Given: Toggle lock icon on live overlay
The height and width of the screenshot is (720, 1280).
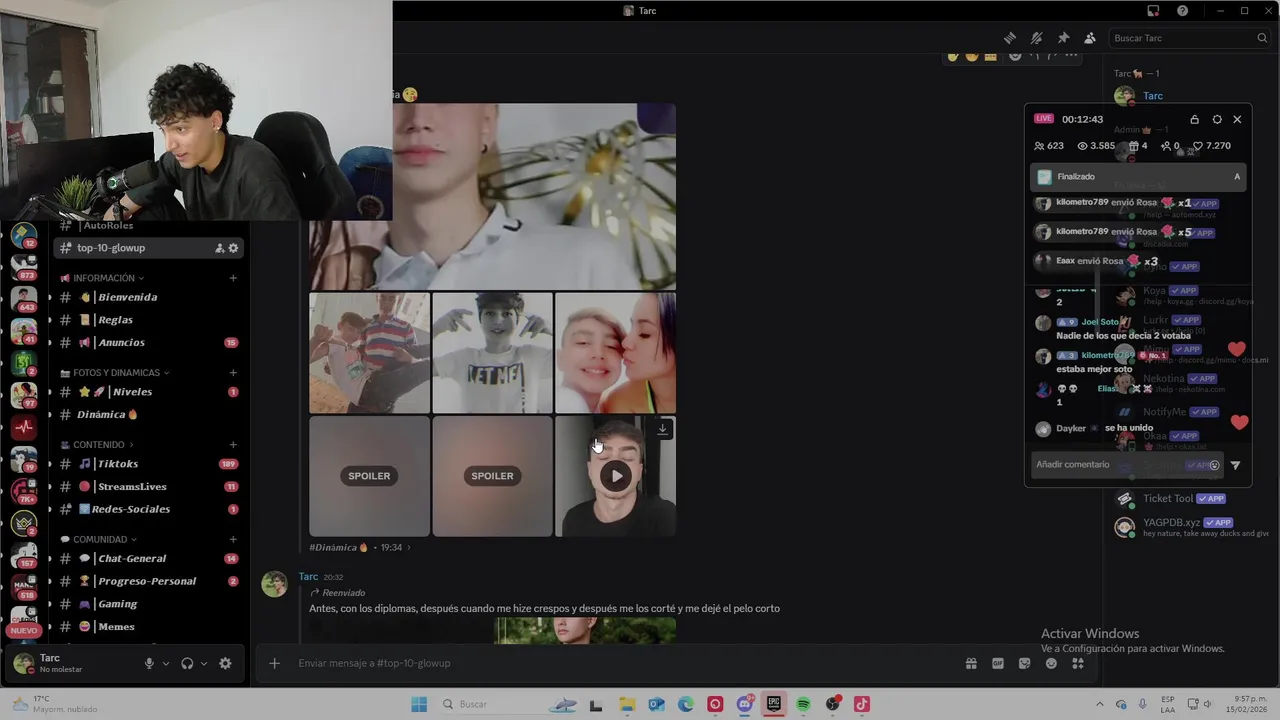Looking at the screenshot, I should click(1194, 119).
